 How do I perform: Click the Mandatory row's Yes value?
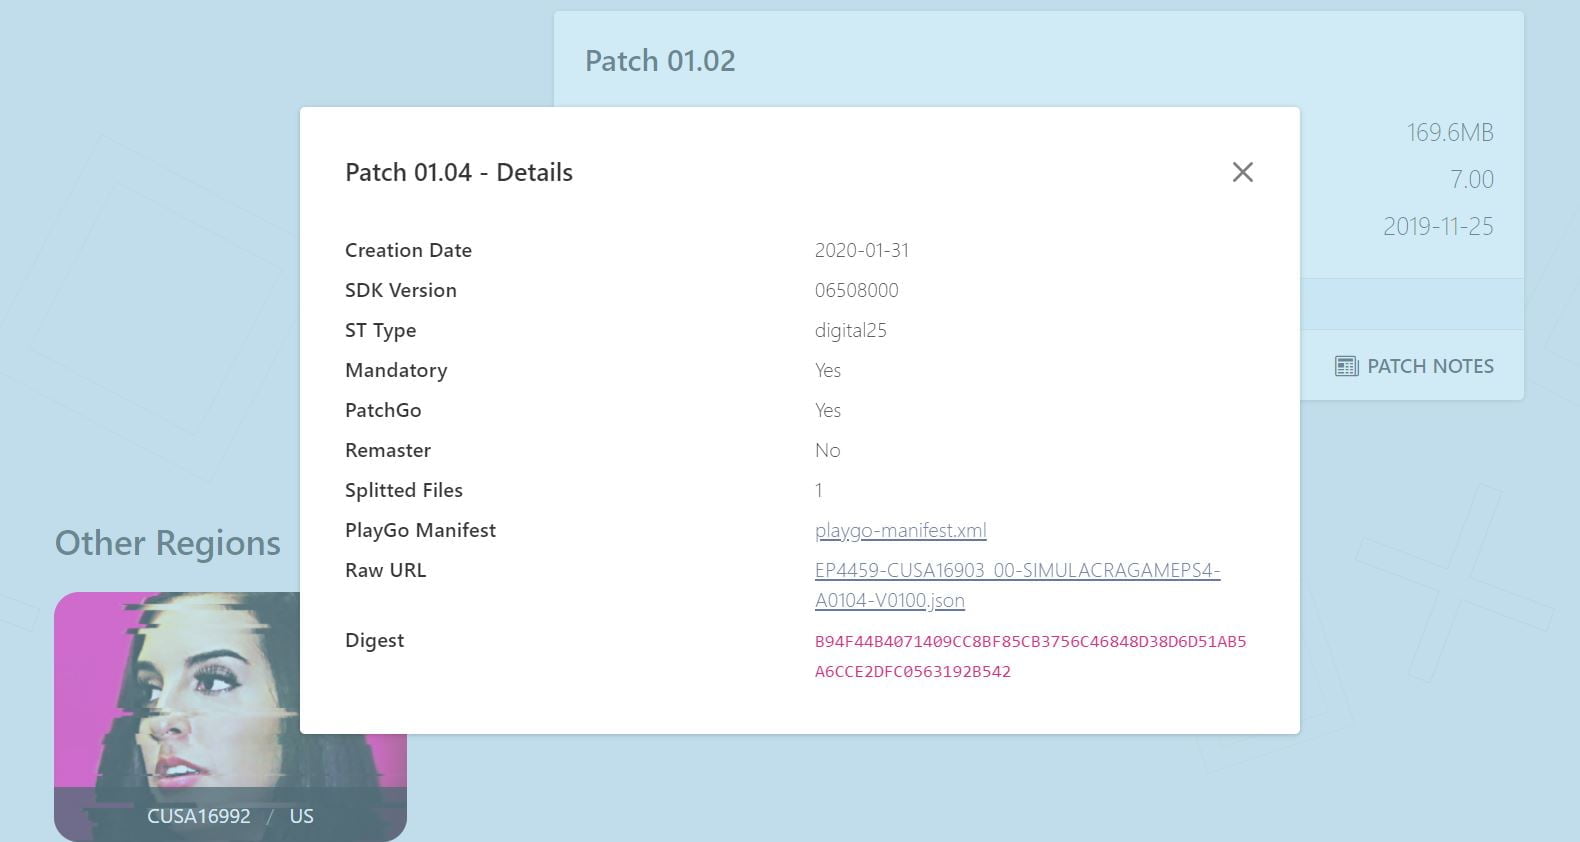coord(827,370)
